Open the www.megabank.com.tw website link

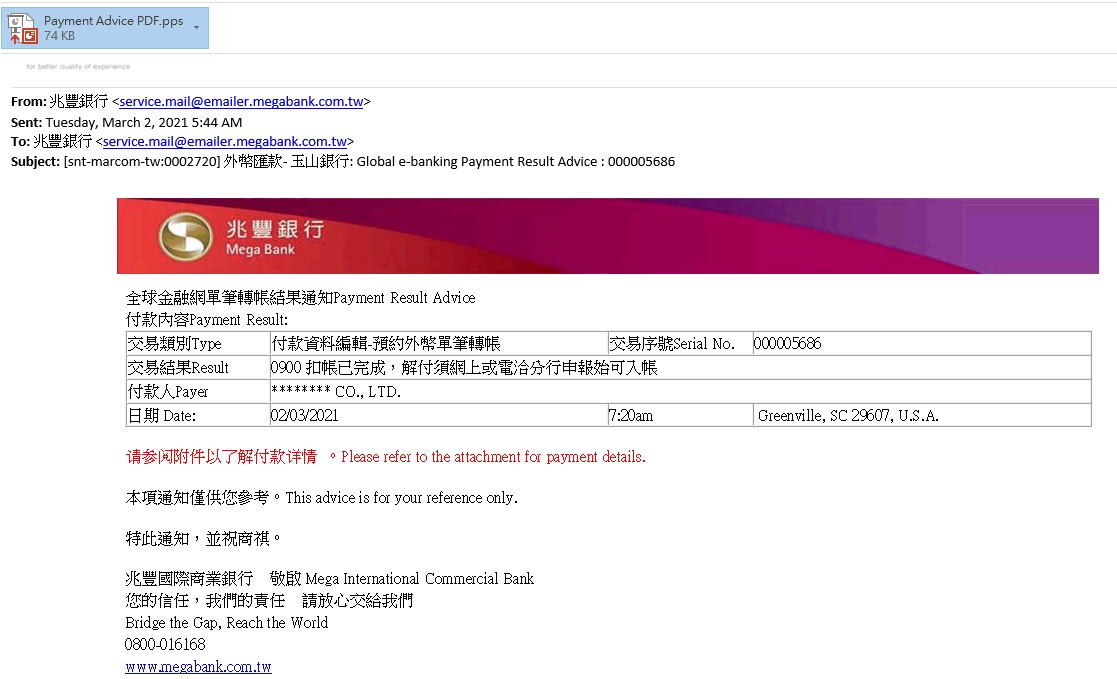[x=198, y=667]
